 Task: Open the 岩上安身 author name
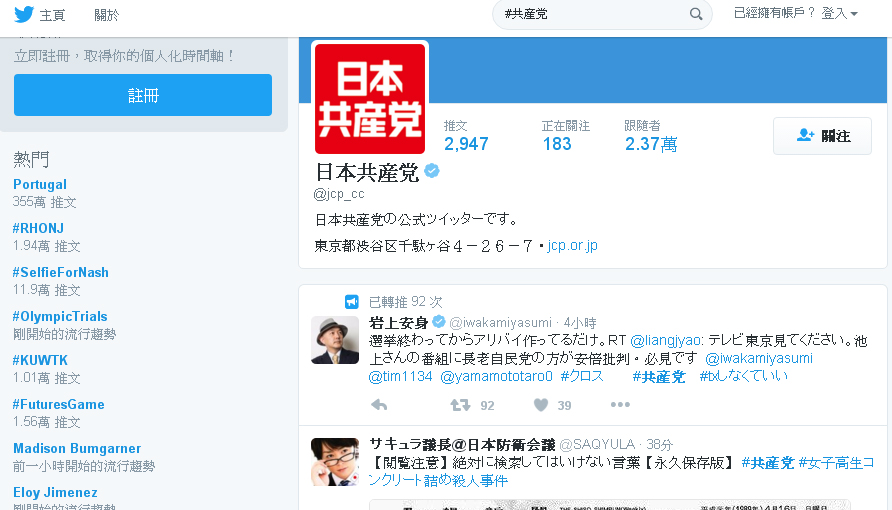pos(398,323)
